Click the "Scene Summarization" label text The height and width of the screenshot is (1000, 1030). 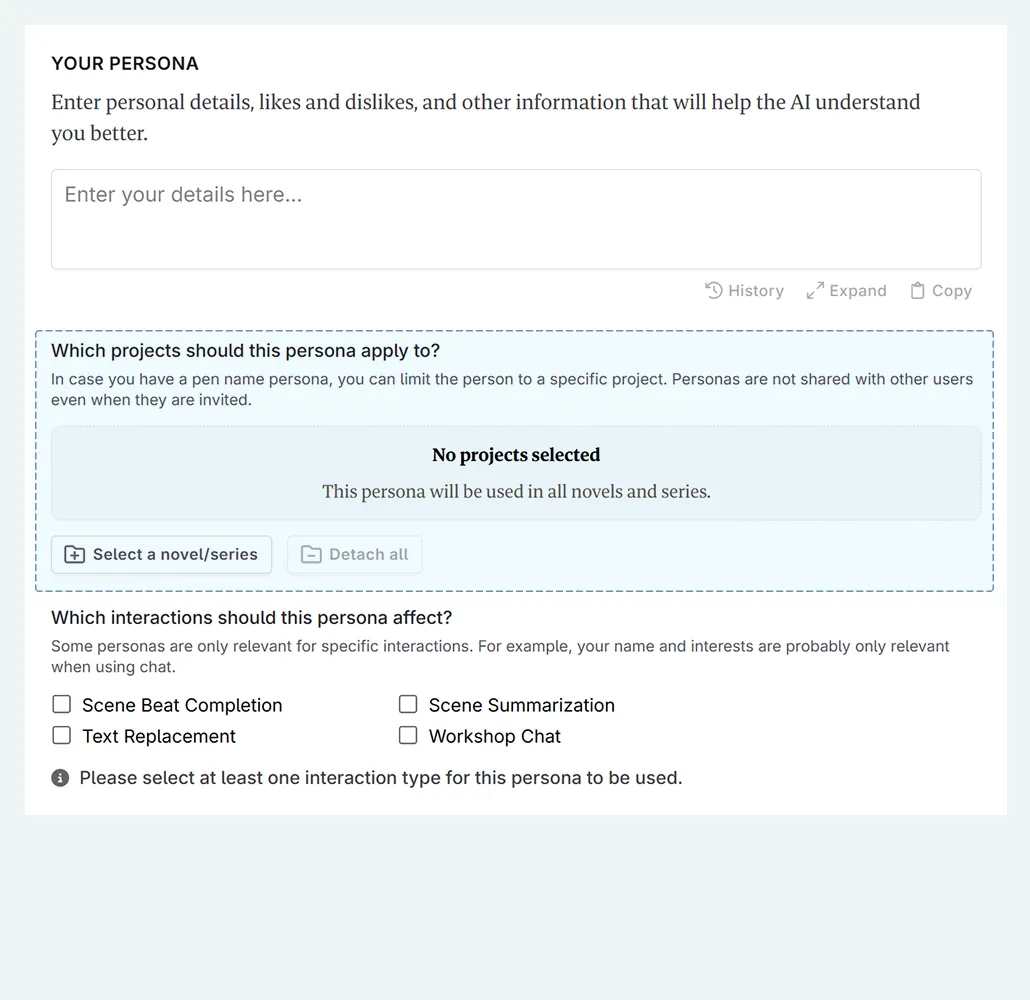coord(521,706)
